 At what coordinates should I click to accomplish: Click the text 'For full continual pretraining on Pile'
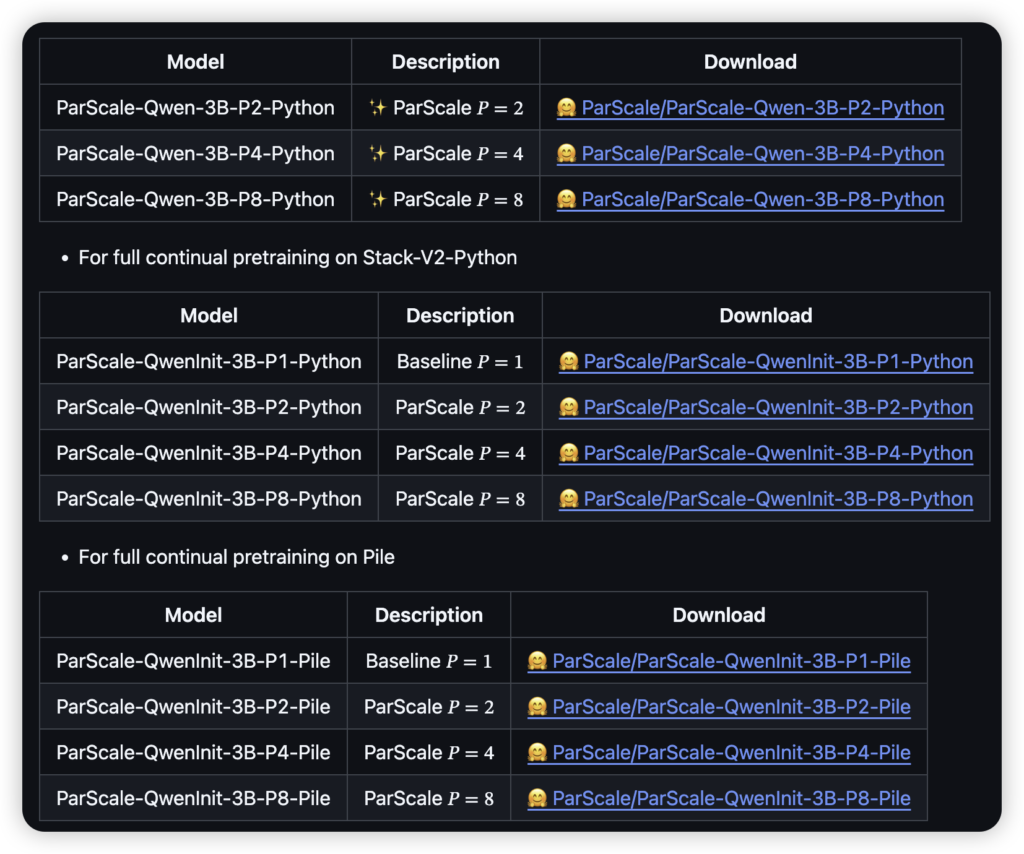point(236,557)
